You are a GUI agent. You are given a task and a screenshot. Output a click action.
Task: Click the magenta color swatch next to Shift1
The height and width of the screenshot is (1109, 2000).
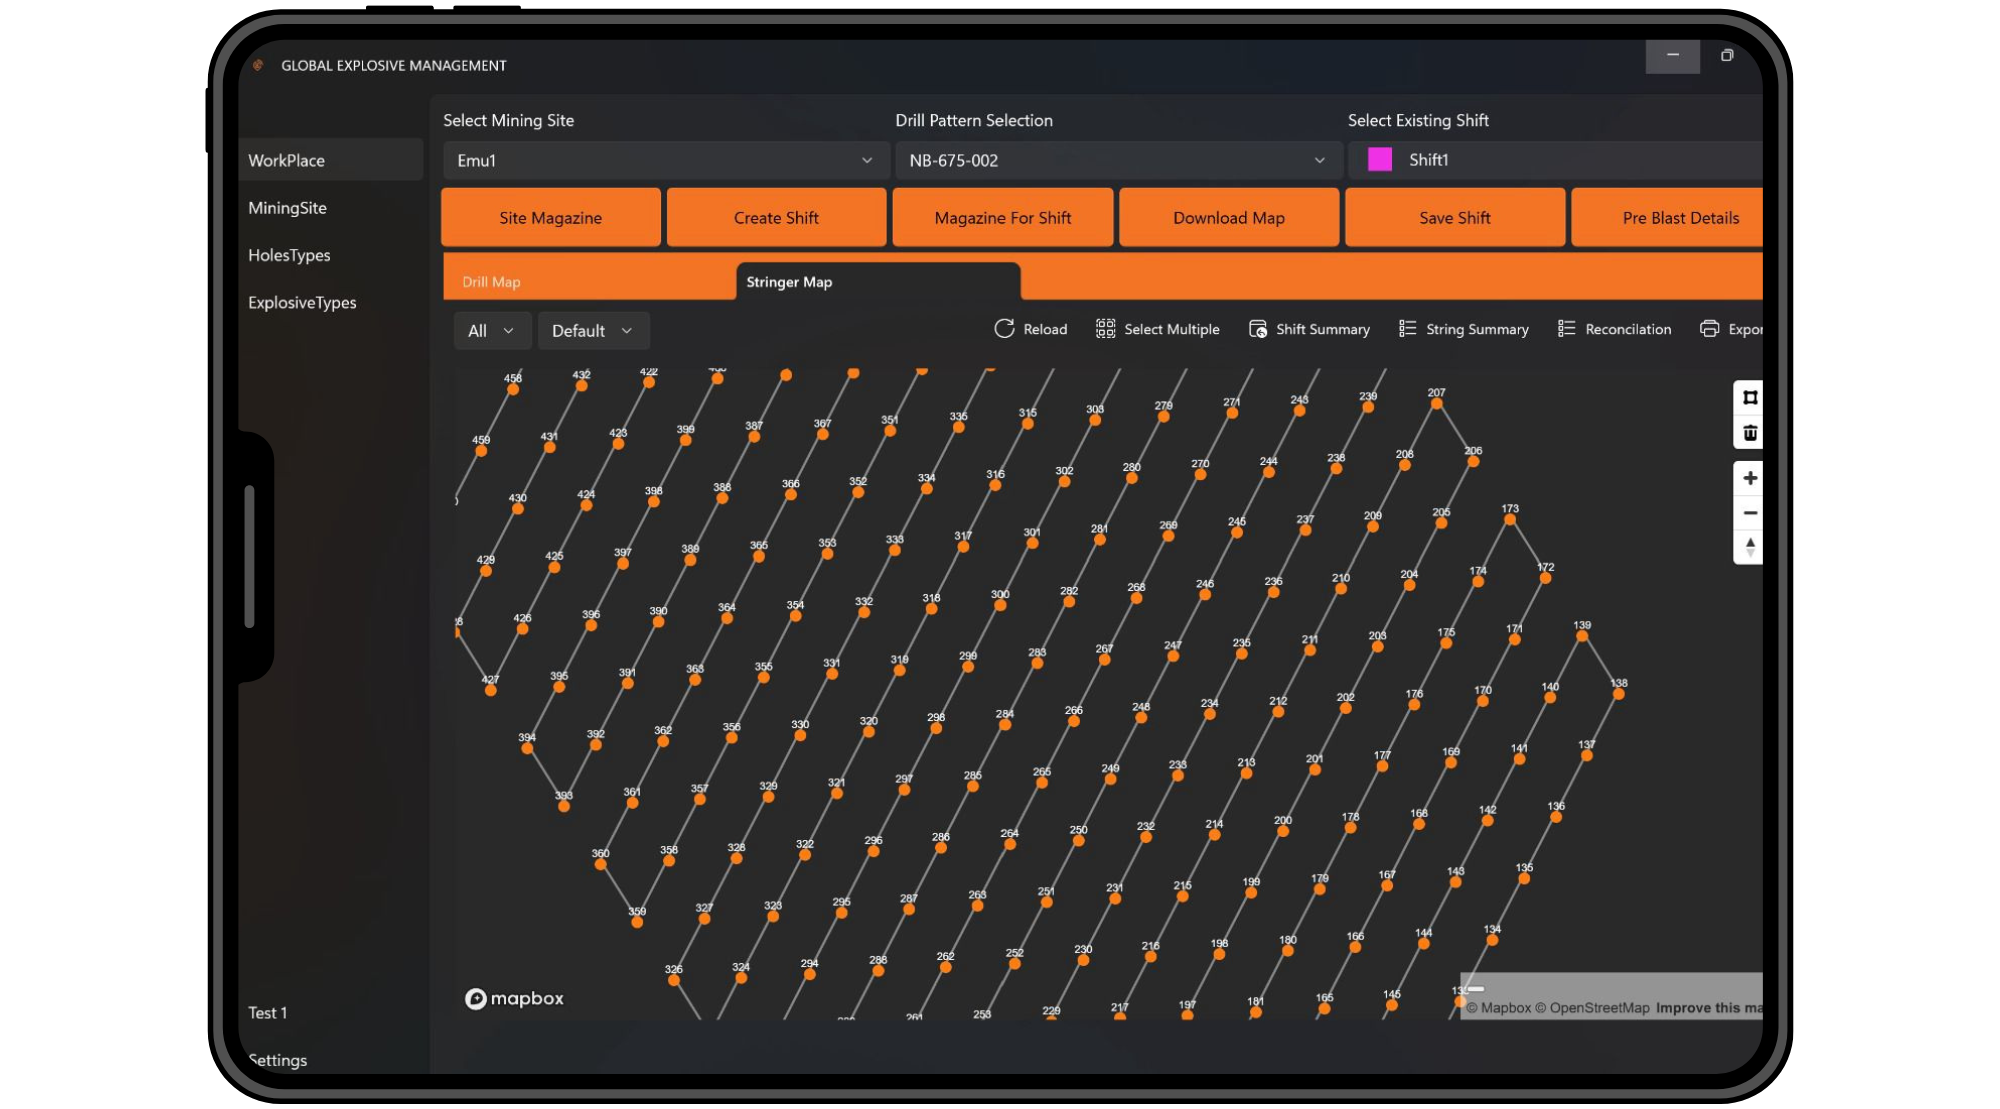click(x=1379, y=159)
